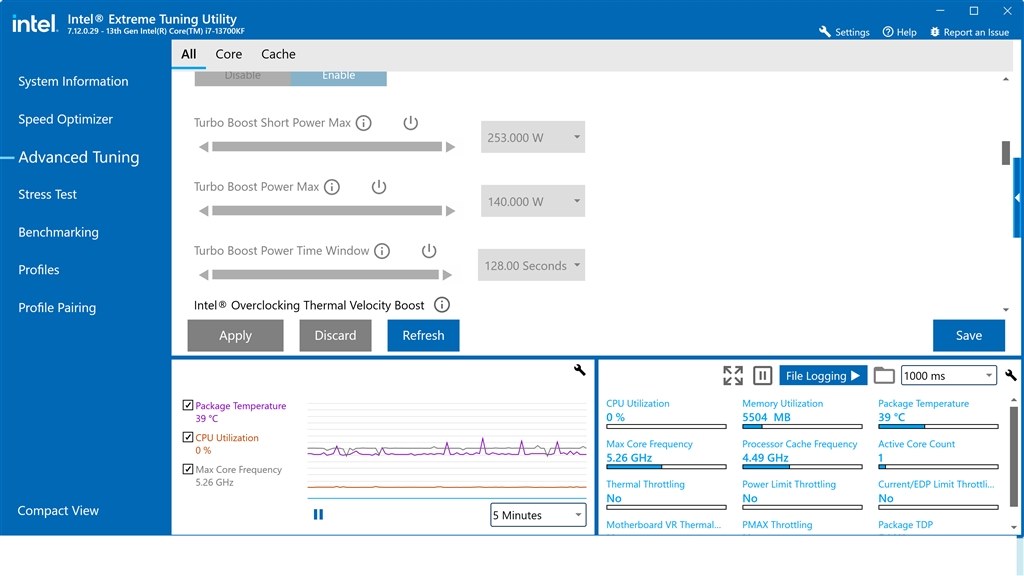This screenshot has height=576, width=1024.
Task: Switch to the All tab
Action: tap(189, 54)
